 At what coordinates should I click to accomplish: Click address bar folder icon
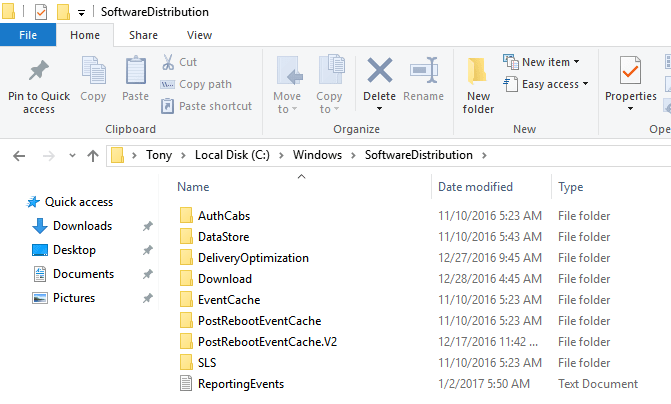[x=117, y=155]
